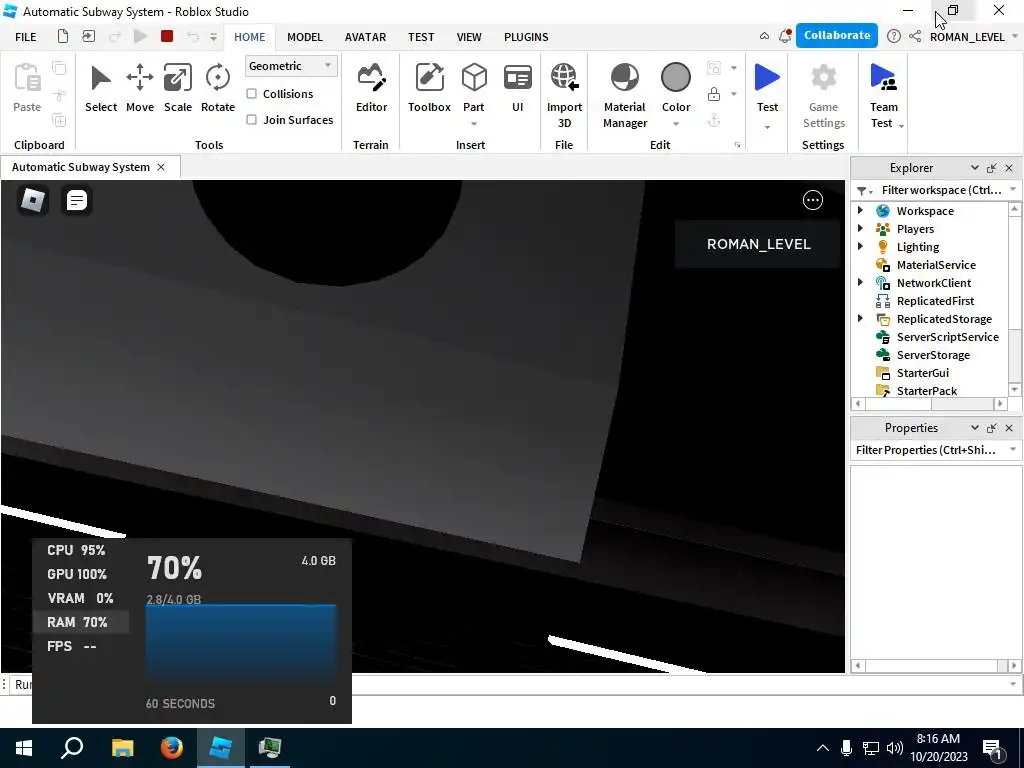Pick the Rotate tool

217,89
